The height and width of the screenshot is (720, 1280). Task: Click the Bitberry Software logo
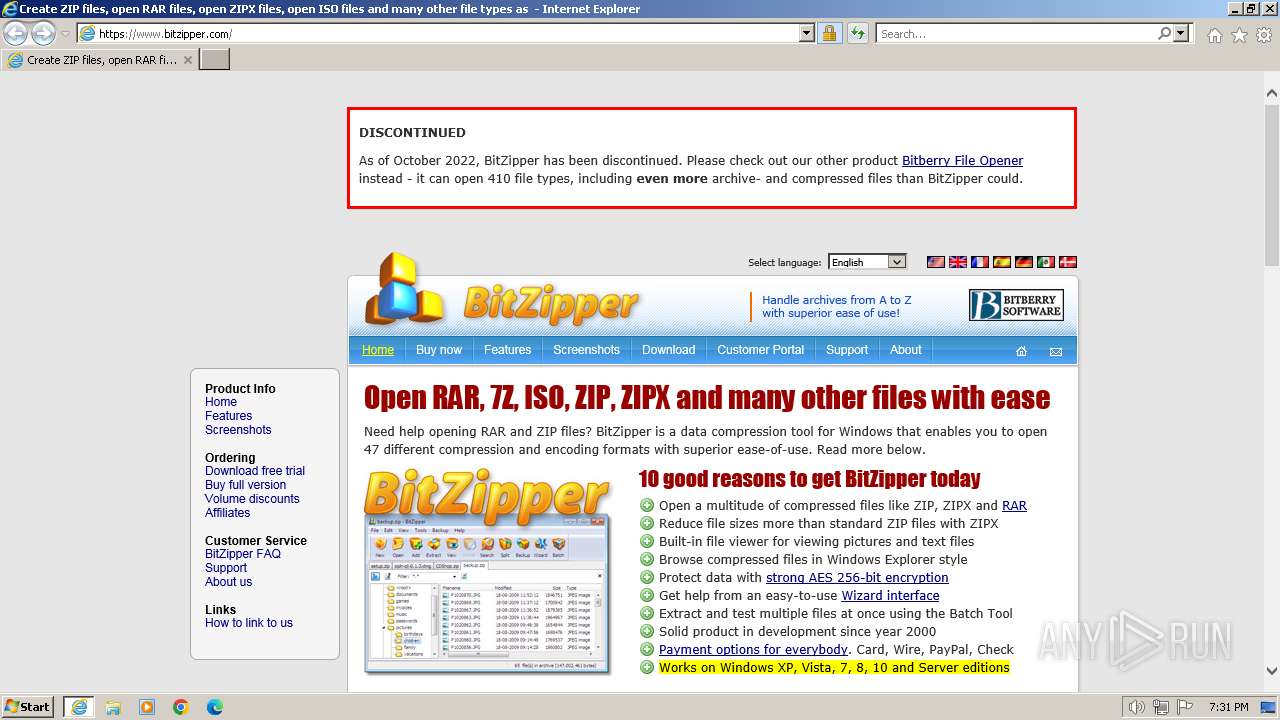point(1015,305)
